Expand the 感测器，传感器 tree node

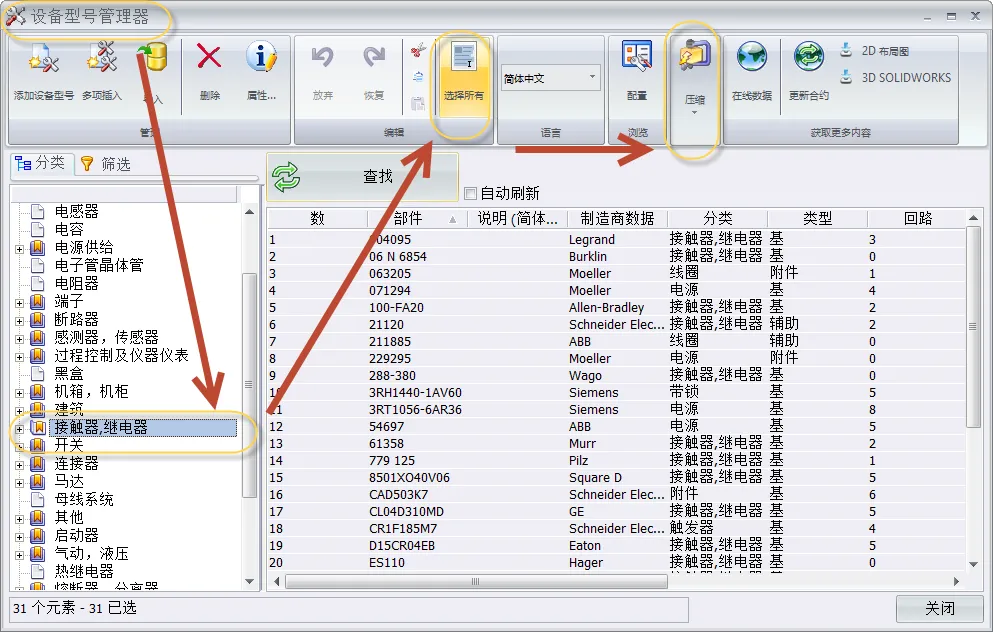click(x=20, y=339)
